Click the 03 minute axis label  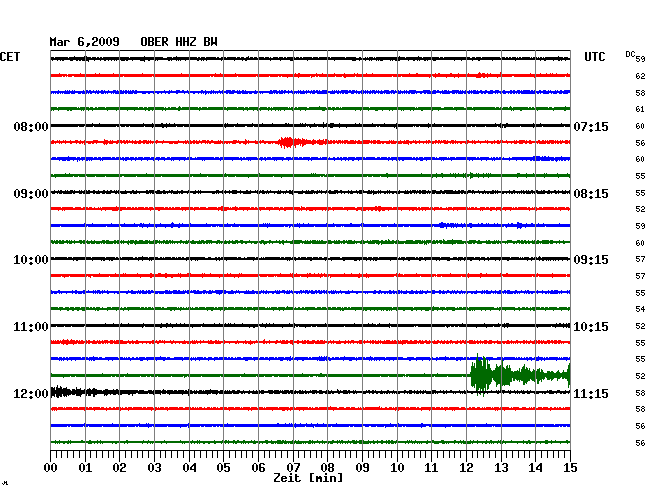pos(155,467)
